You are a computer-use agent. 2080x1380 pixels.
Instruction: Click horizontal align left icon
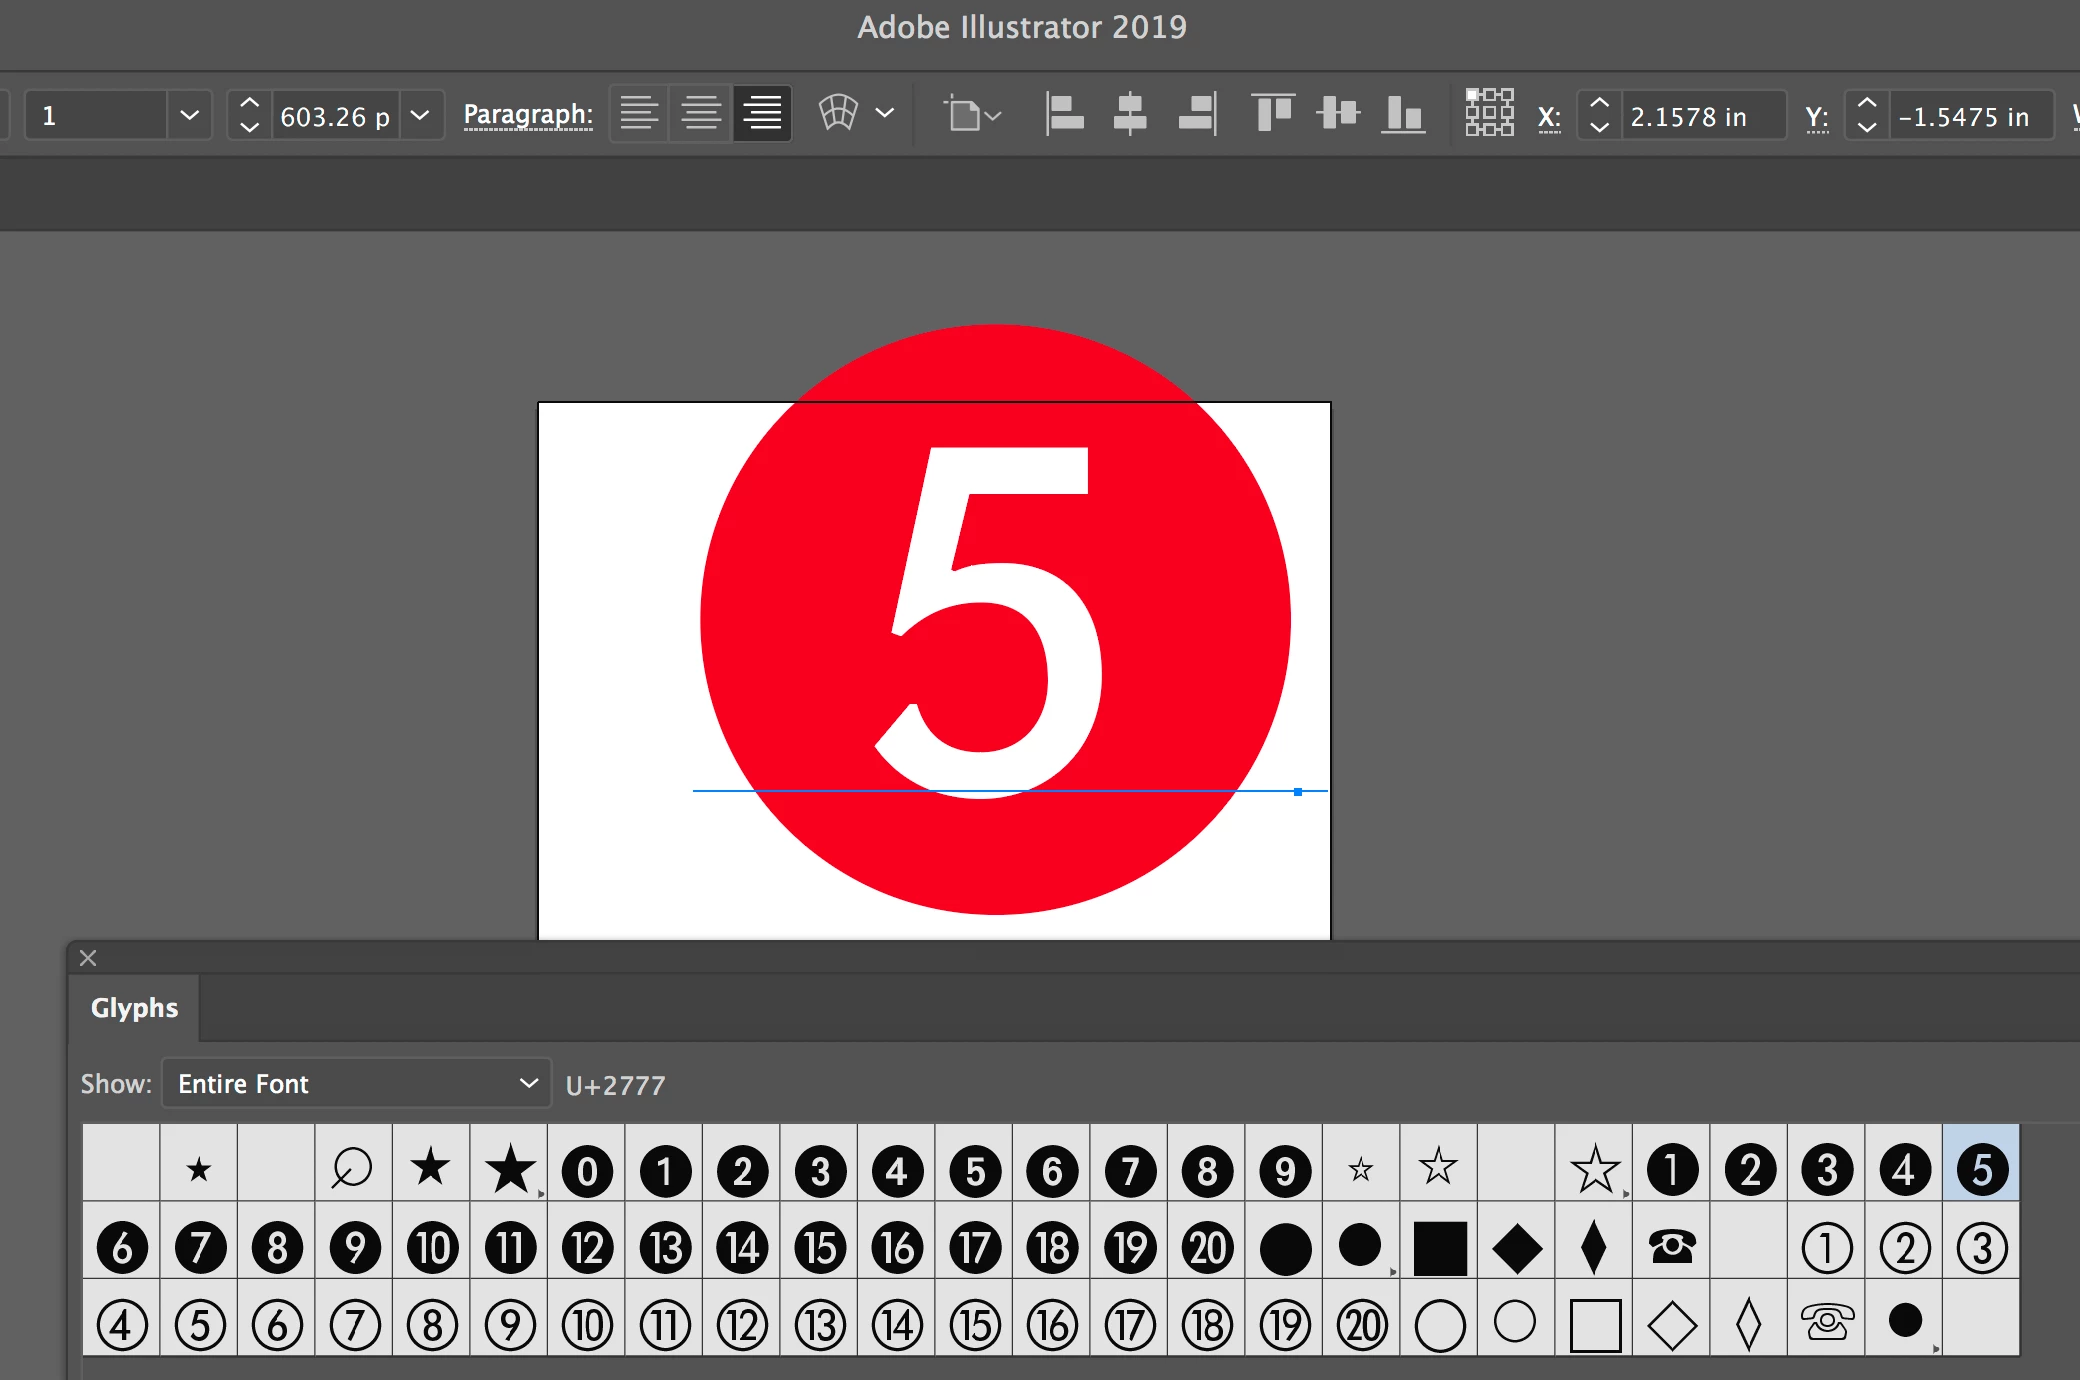1064,114
